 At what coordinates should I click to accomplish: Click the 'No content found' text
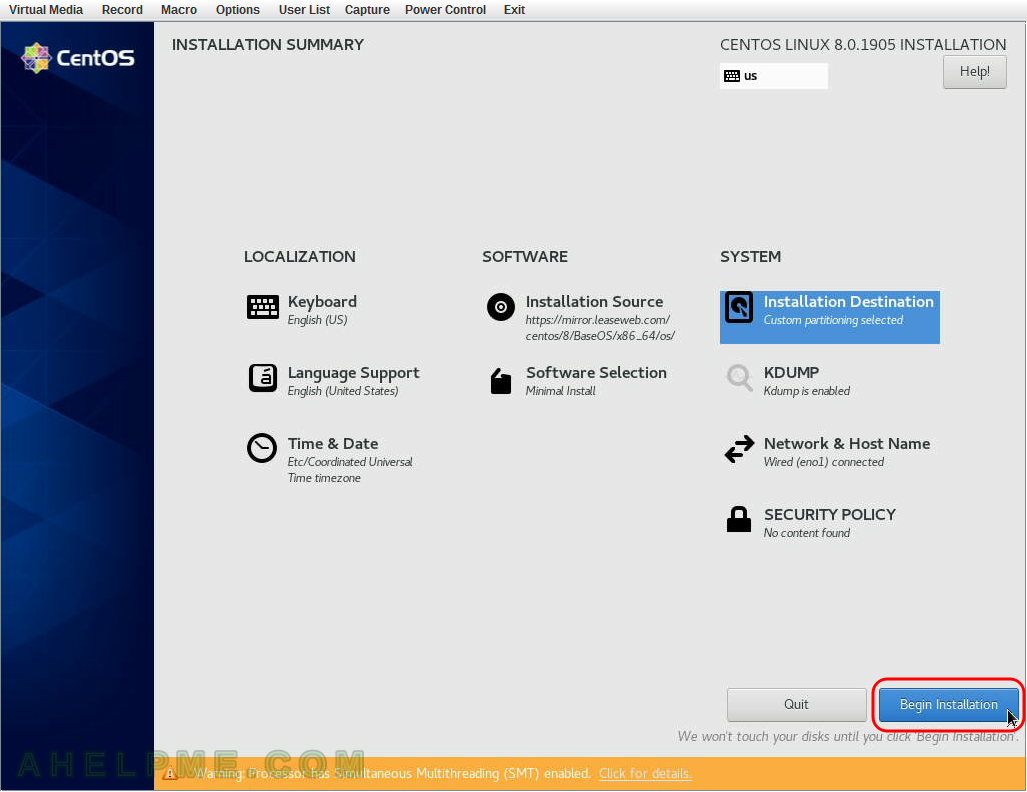[x=807, y=533]
